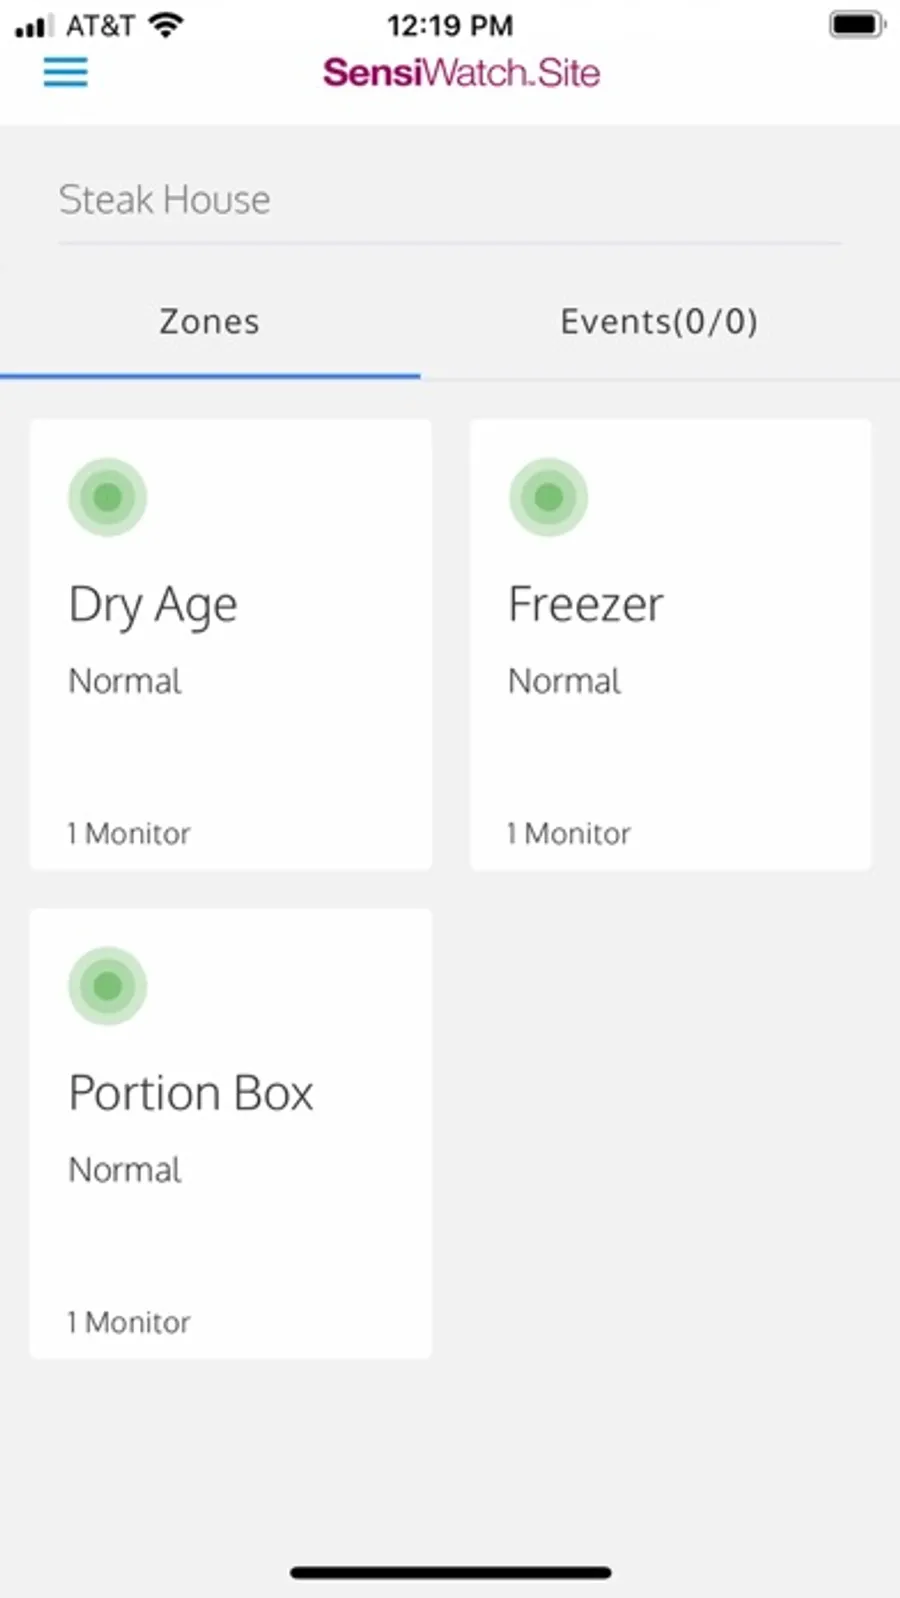Switch to the Zones tab
The width and height of the screenshot is (900, 1598).
coord(210,322)
